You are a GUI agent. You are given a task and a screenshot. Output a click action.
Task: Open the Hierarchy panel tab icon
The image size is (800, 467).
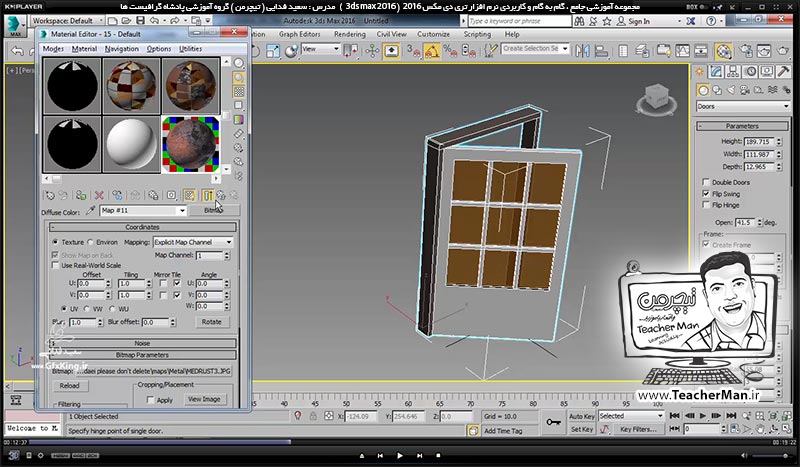(733, 72)
